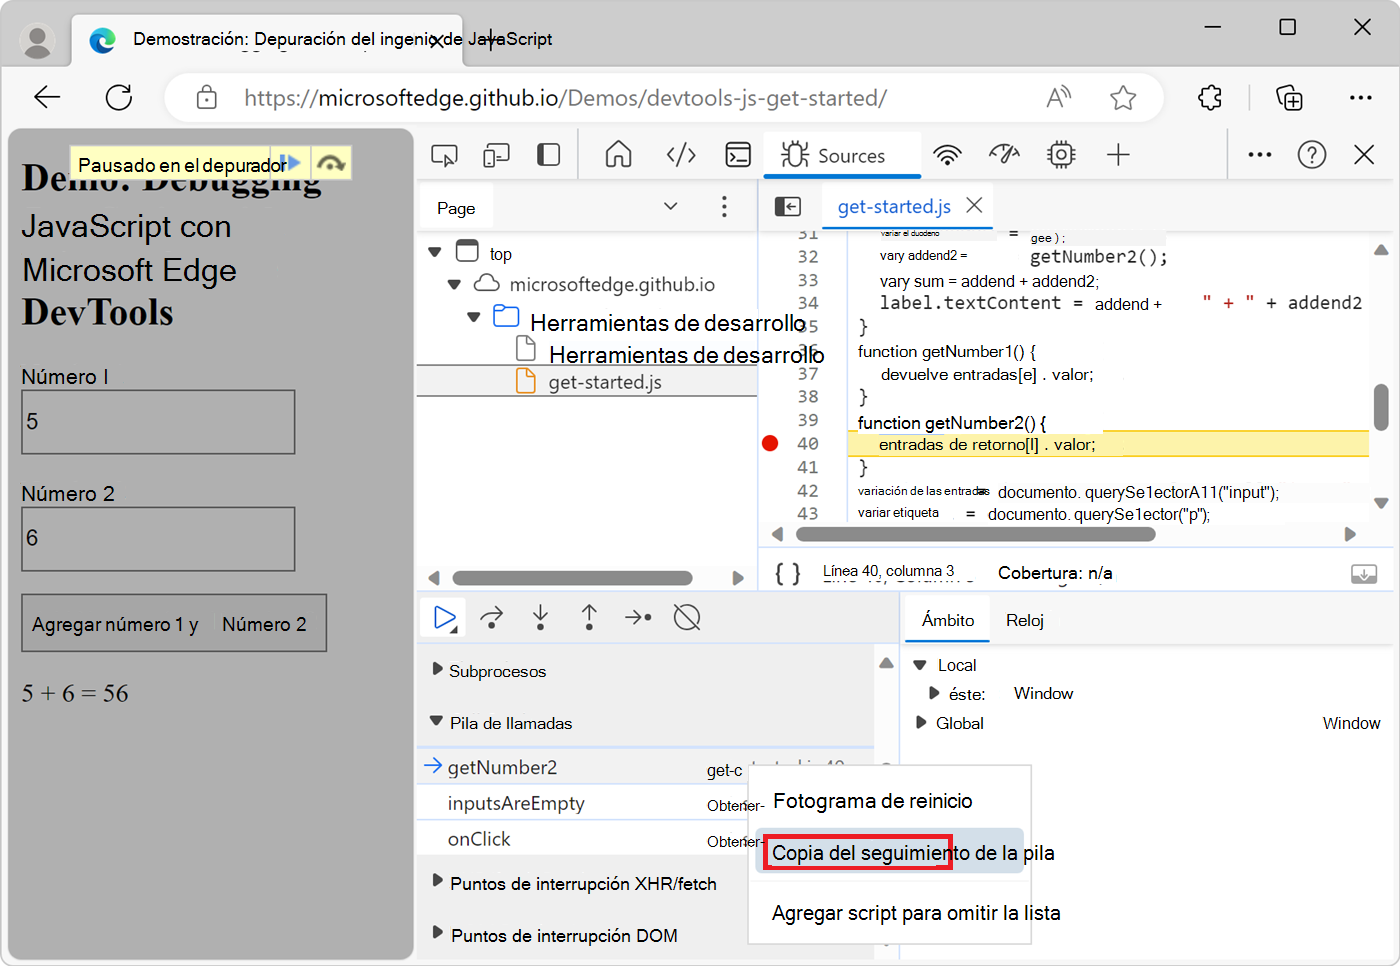The image size is (1400, 966).
Task: Expand the Subprocesos section
Action: pos(437,670)
